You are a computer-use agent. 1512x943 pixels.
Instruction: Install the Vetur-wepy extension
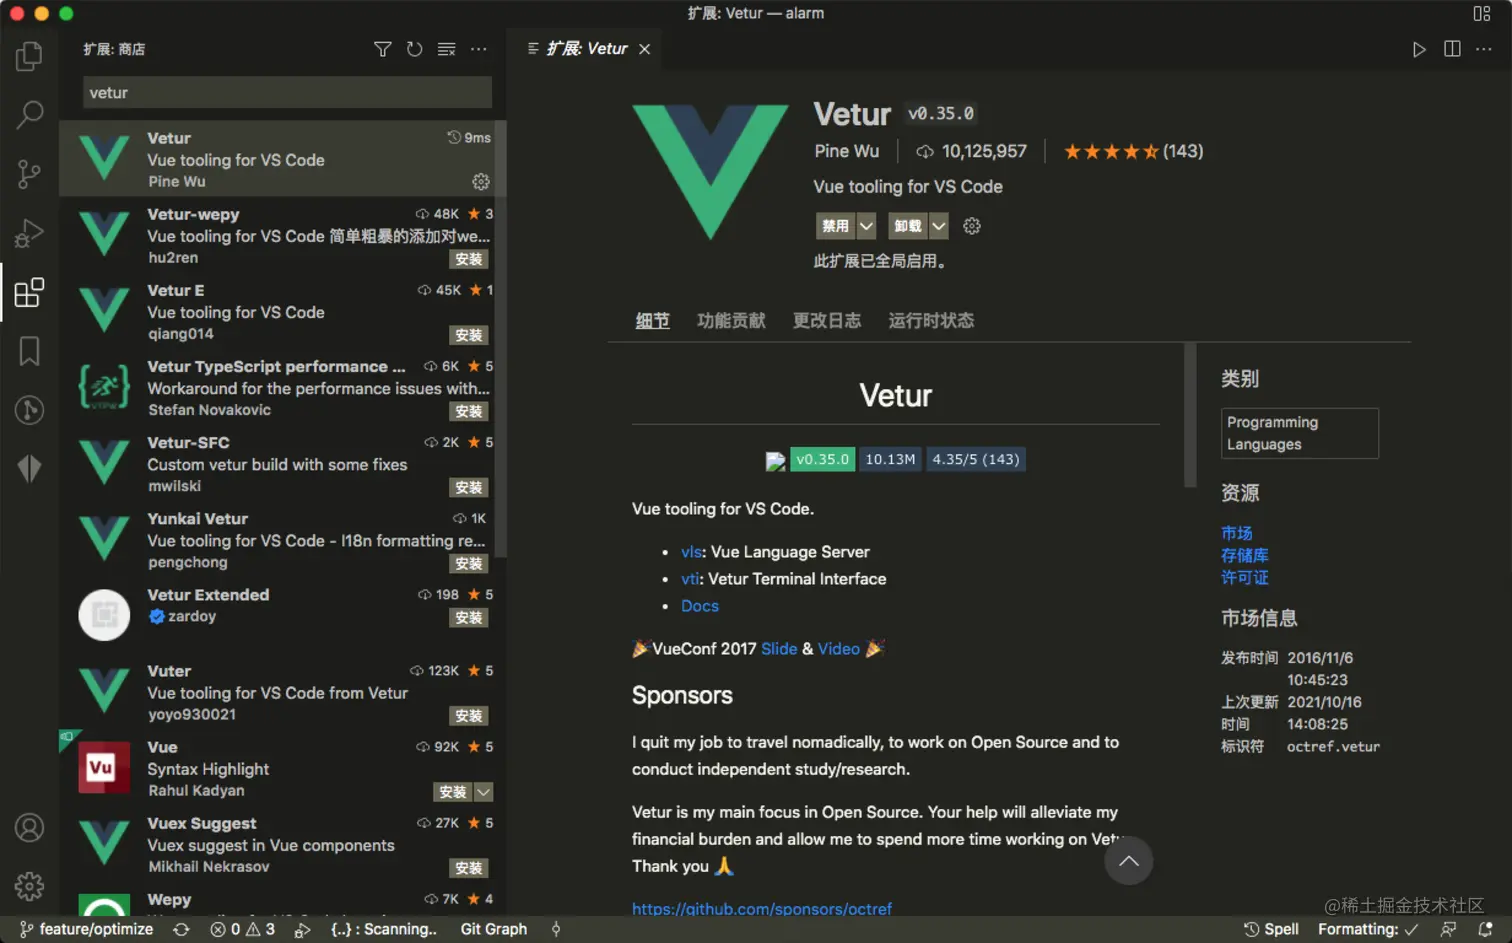pos(469,259)
